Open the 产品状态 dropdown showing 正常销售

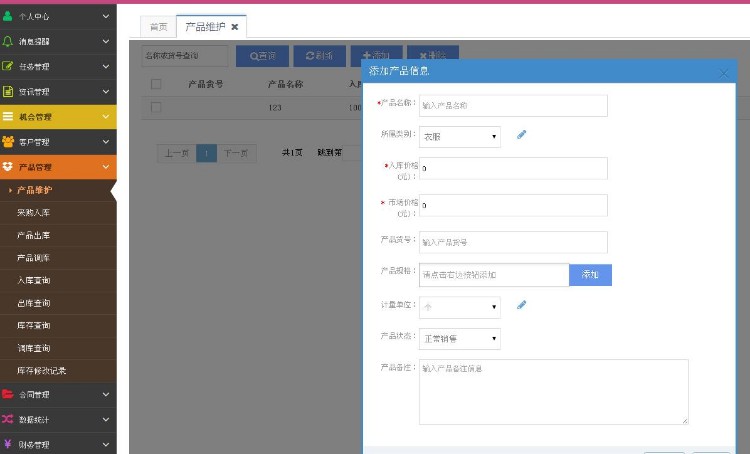(460, 339)
